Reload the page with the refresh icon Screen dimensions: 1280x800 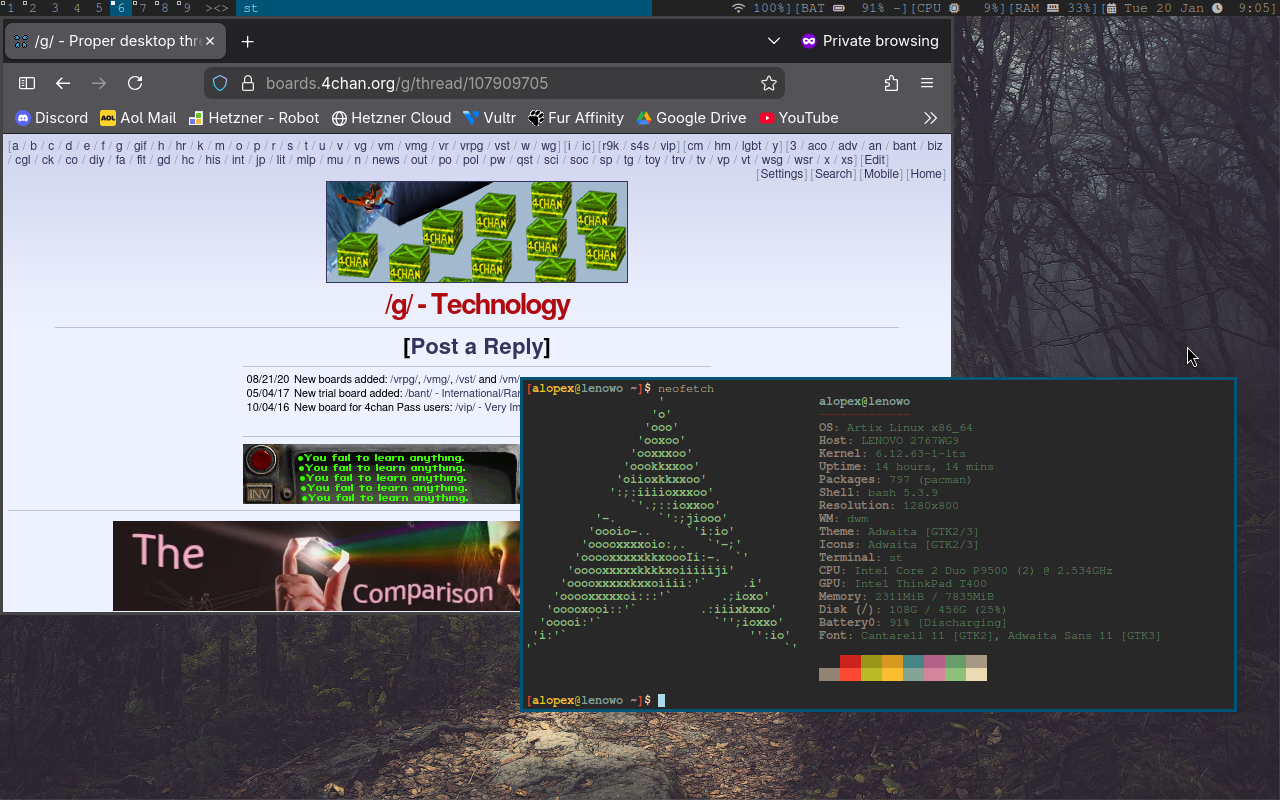pos(135,84)
